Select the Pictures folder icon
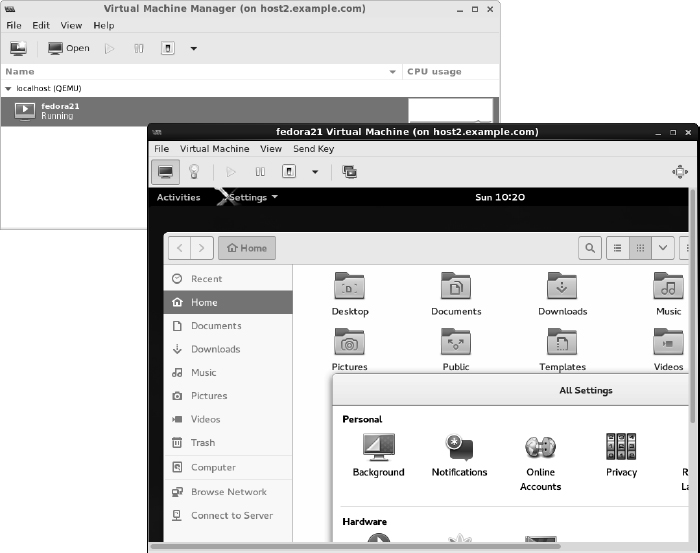This screenshot has height=553, width=700. coord(350,342)
